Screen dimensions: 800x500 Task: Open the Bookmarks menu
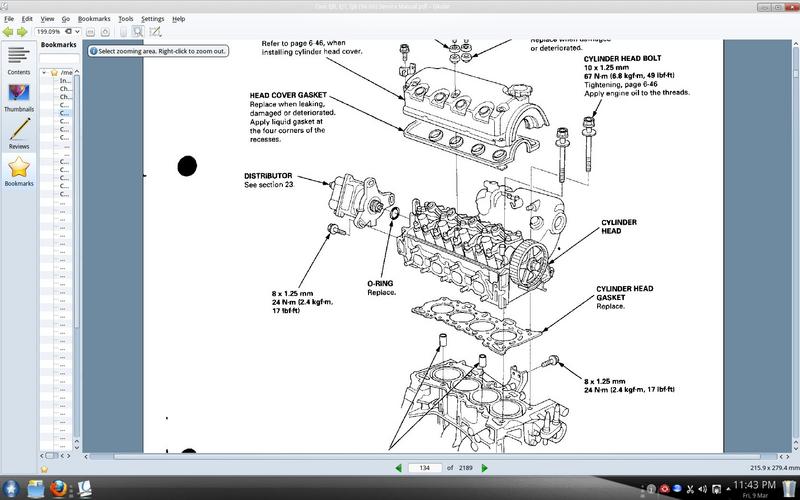95,19
